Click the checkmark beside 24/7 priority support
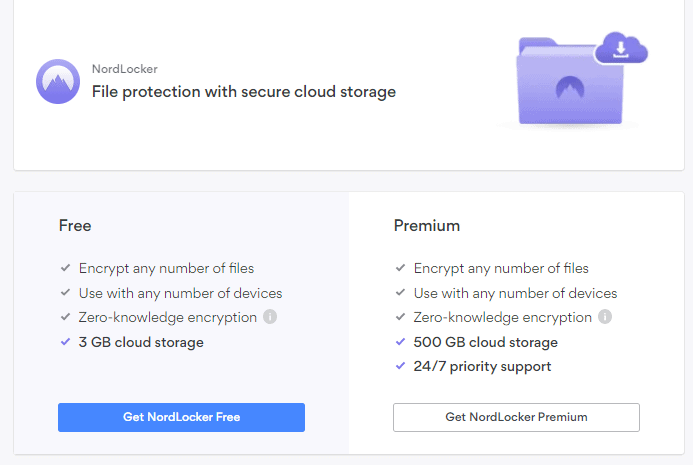The image size is (693, 465). 401,366
